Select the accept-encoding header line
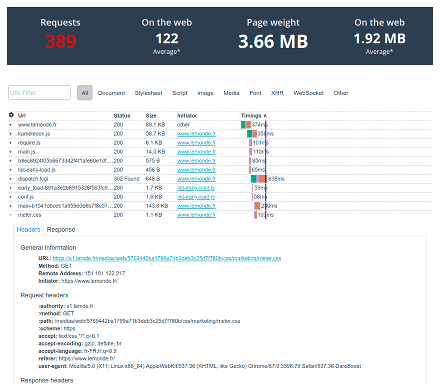The height and width of the screenshot is (385, 440). point(80,343)
